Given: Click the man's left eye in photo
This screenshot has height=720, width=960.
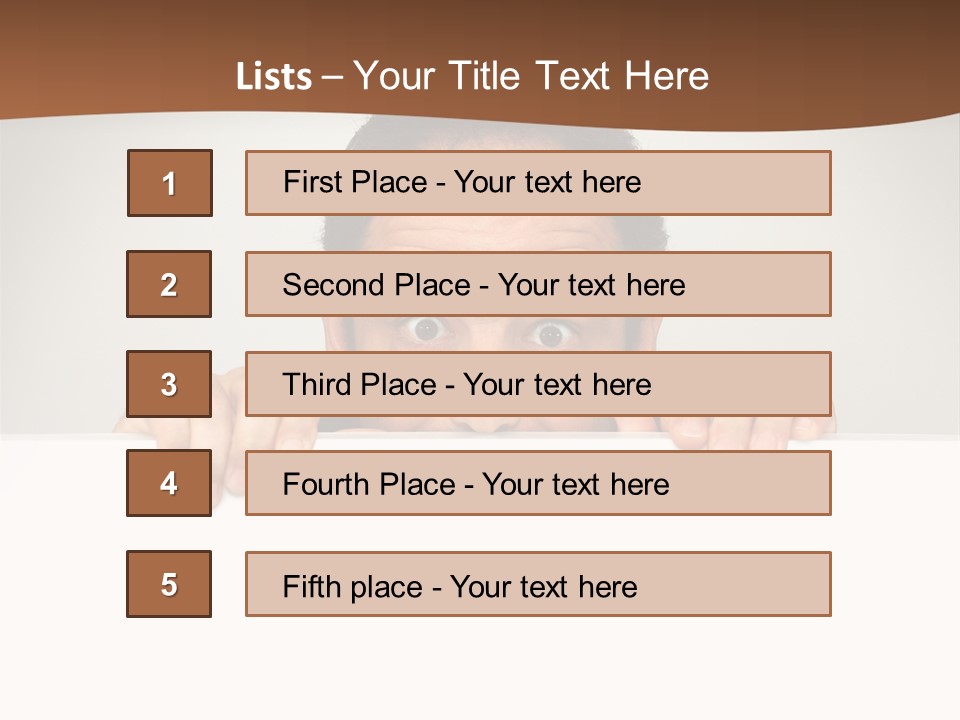Looking at the screenshot, I should pyautogui.click(x=428, y=329).
